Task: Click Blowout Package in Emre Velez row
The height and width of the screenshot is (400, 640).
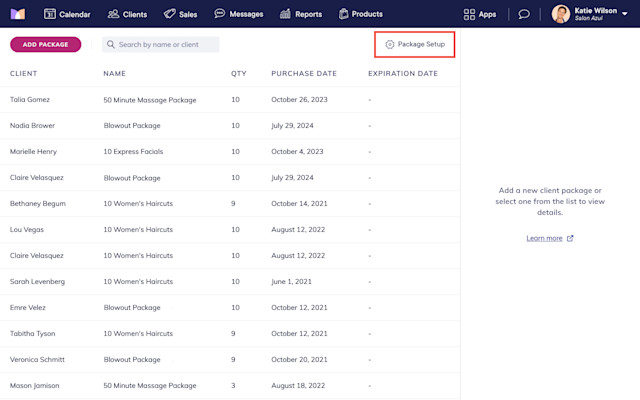Action: pos(132,308)
